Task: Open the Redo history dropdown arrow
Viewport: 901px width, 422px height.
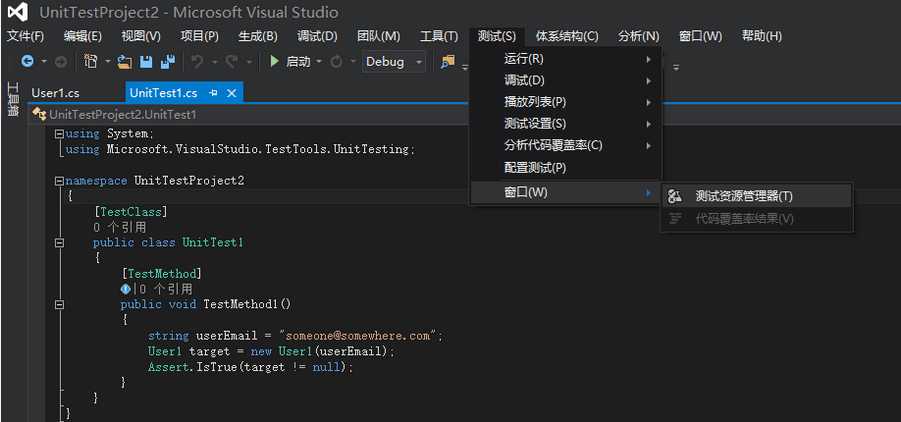Action: pyautogui.click(x=249, y=62)
